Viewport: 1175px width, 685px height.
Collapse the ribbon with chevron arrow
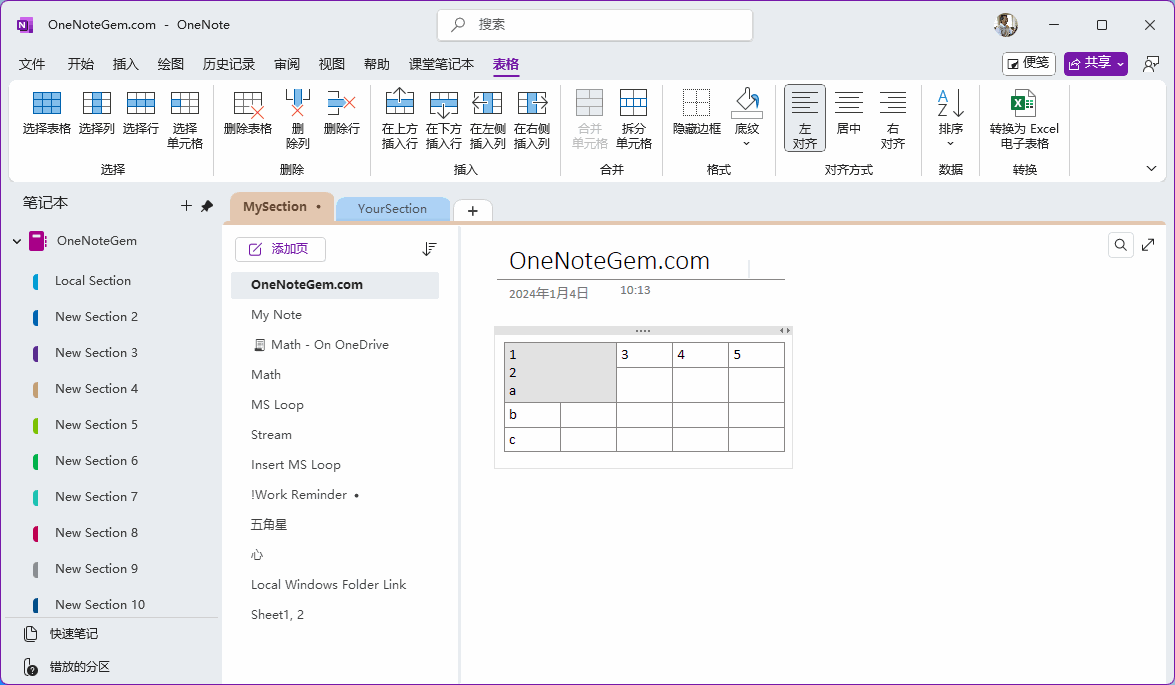click(x=1150, y=169)
